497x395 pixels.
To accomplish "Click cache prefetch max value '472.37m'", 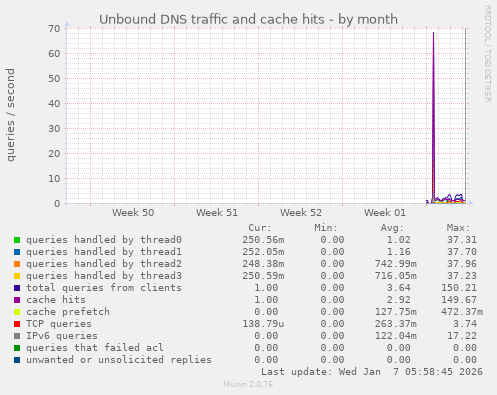I will coord(462,312).
